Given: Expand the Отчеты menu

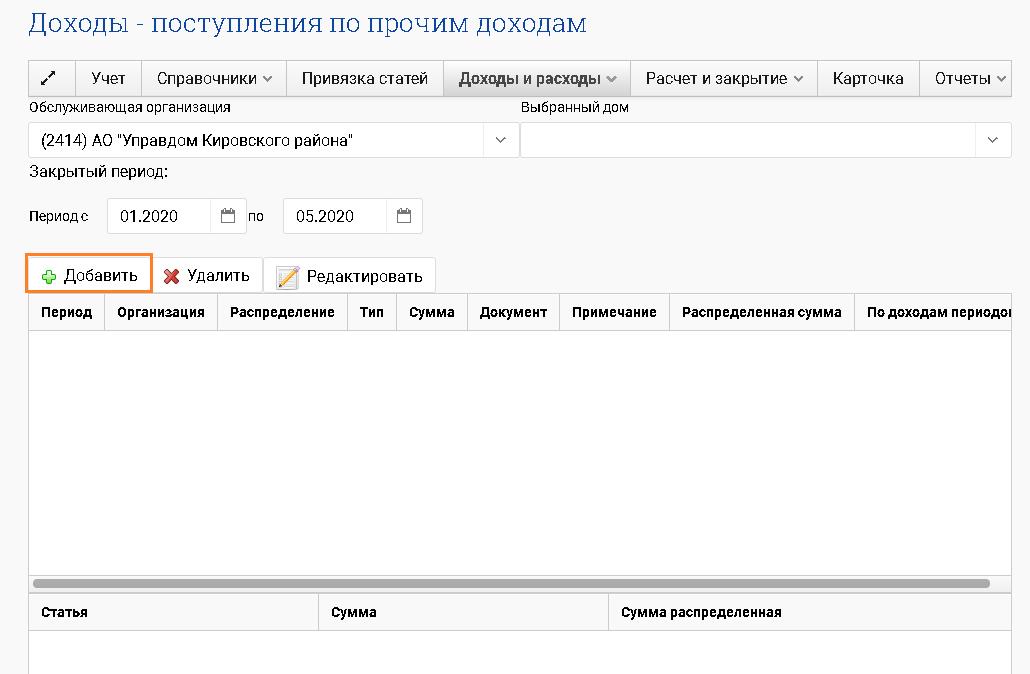Looking at the screenshot, I should point(966,77).
